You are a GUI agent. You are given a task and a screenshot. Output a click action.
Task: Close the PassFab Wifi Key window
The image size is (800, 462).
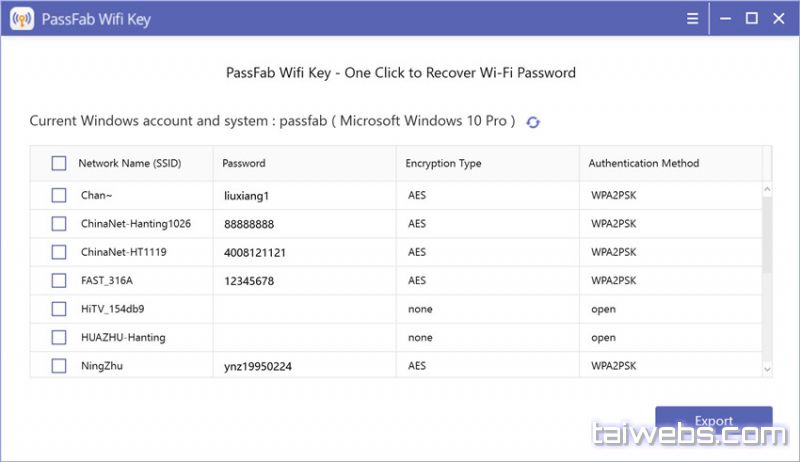click(x=778, y=19)
